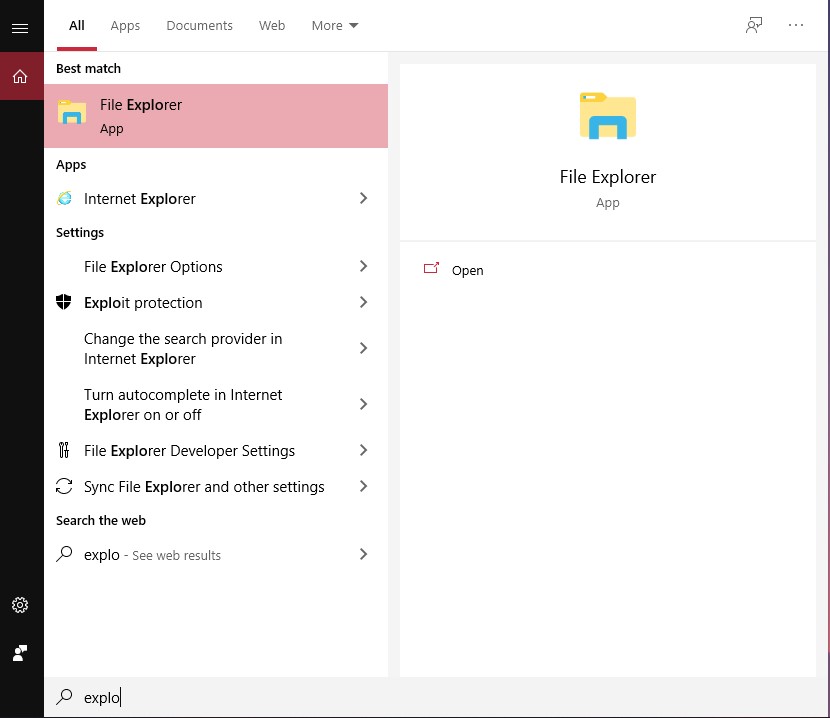The height and width of the screenshot is (718, 830).
Task: Expand arrow for Turn autocomplete setting
Action: click(363, 404)
